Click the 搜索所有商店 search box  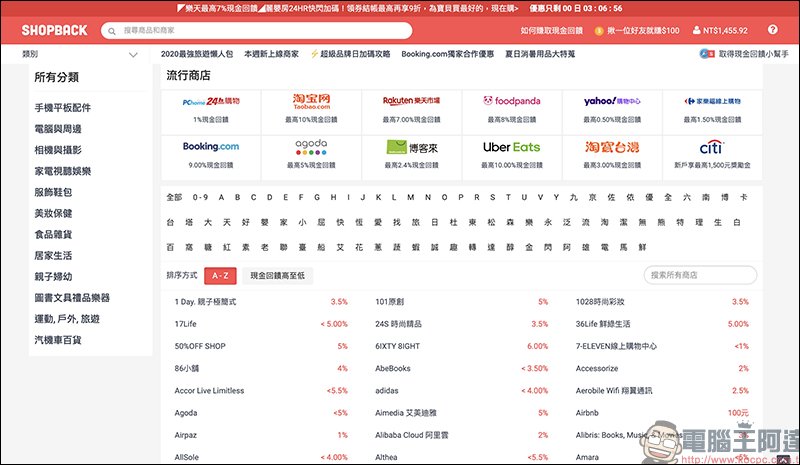click(x=700, y=275)
